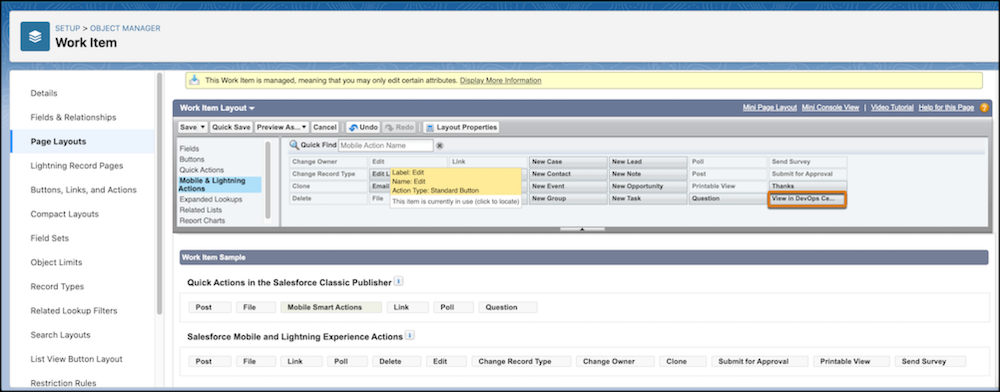Viewport: 1000px width, 392px height.
Task: Click the orange help question-mark icon
Action: pyautogui.click(x=985, y=108)
